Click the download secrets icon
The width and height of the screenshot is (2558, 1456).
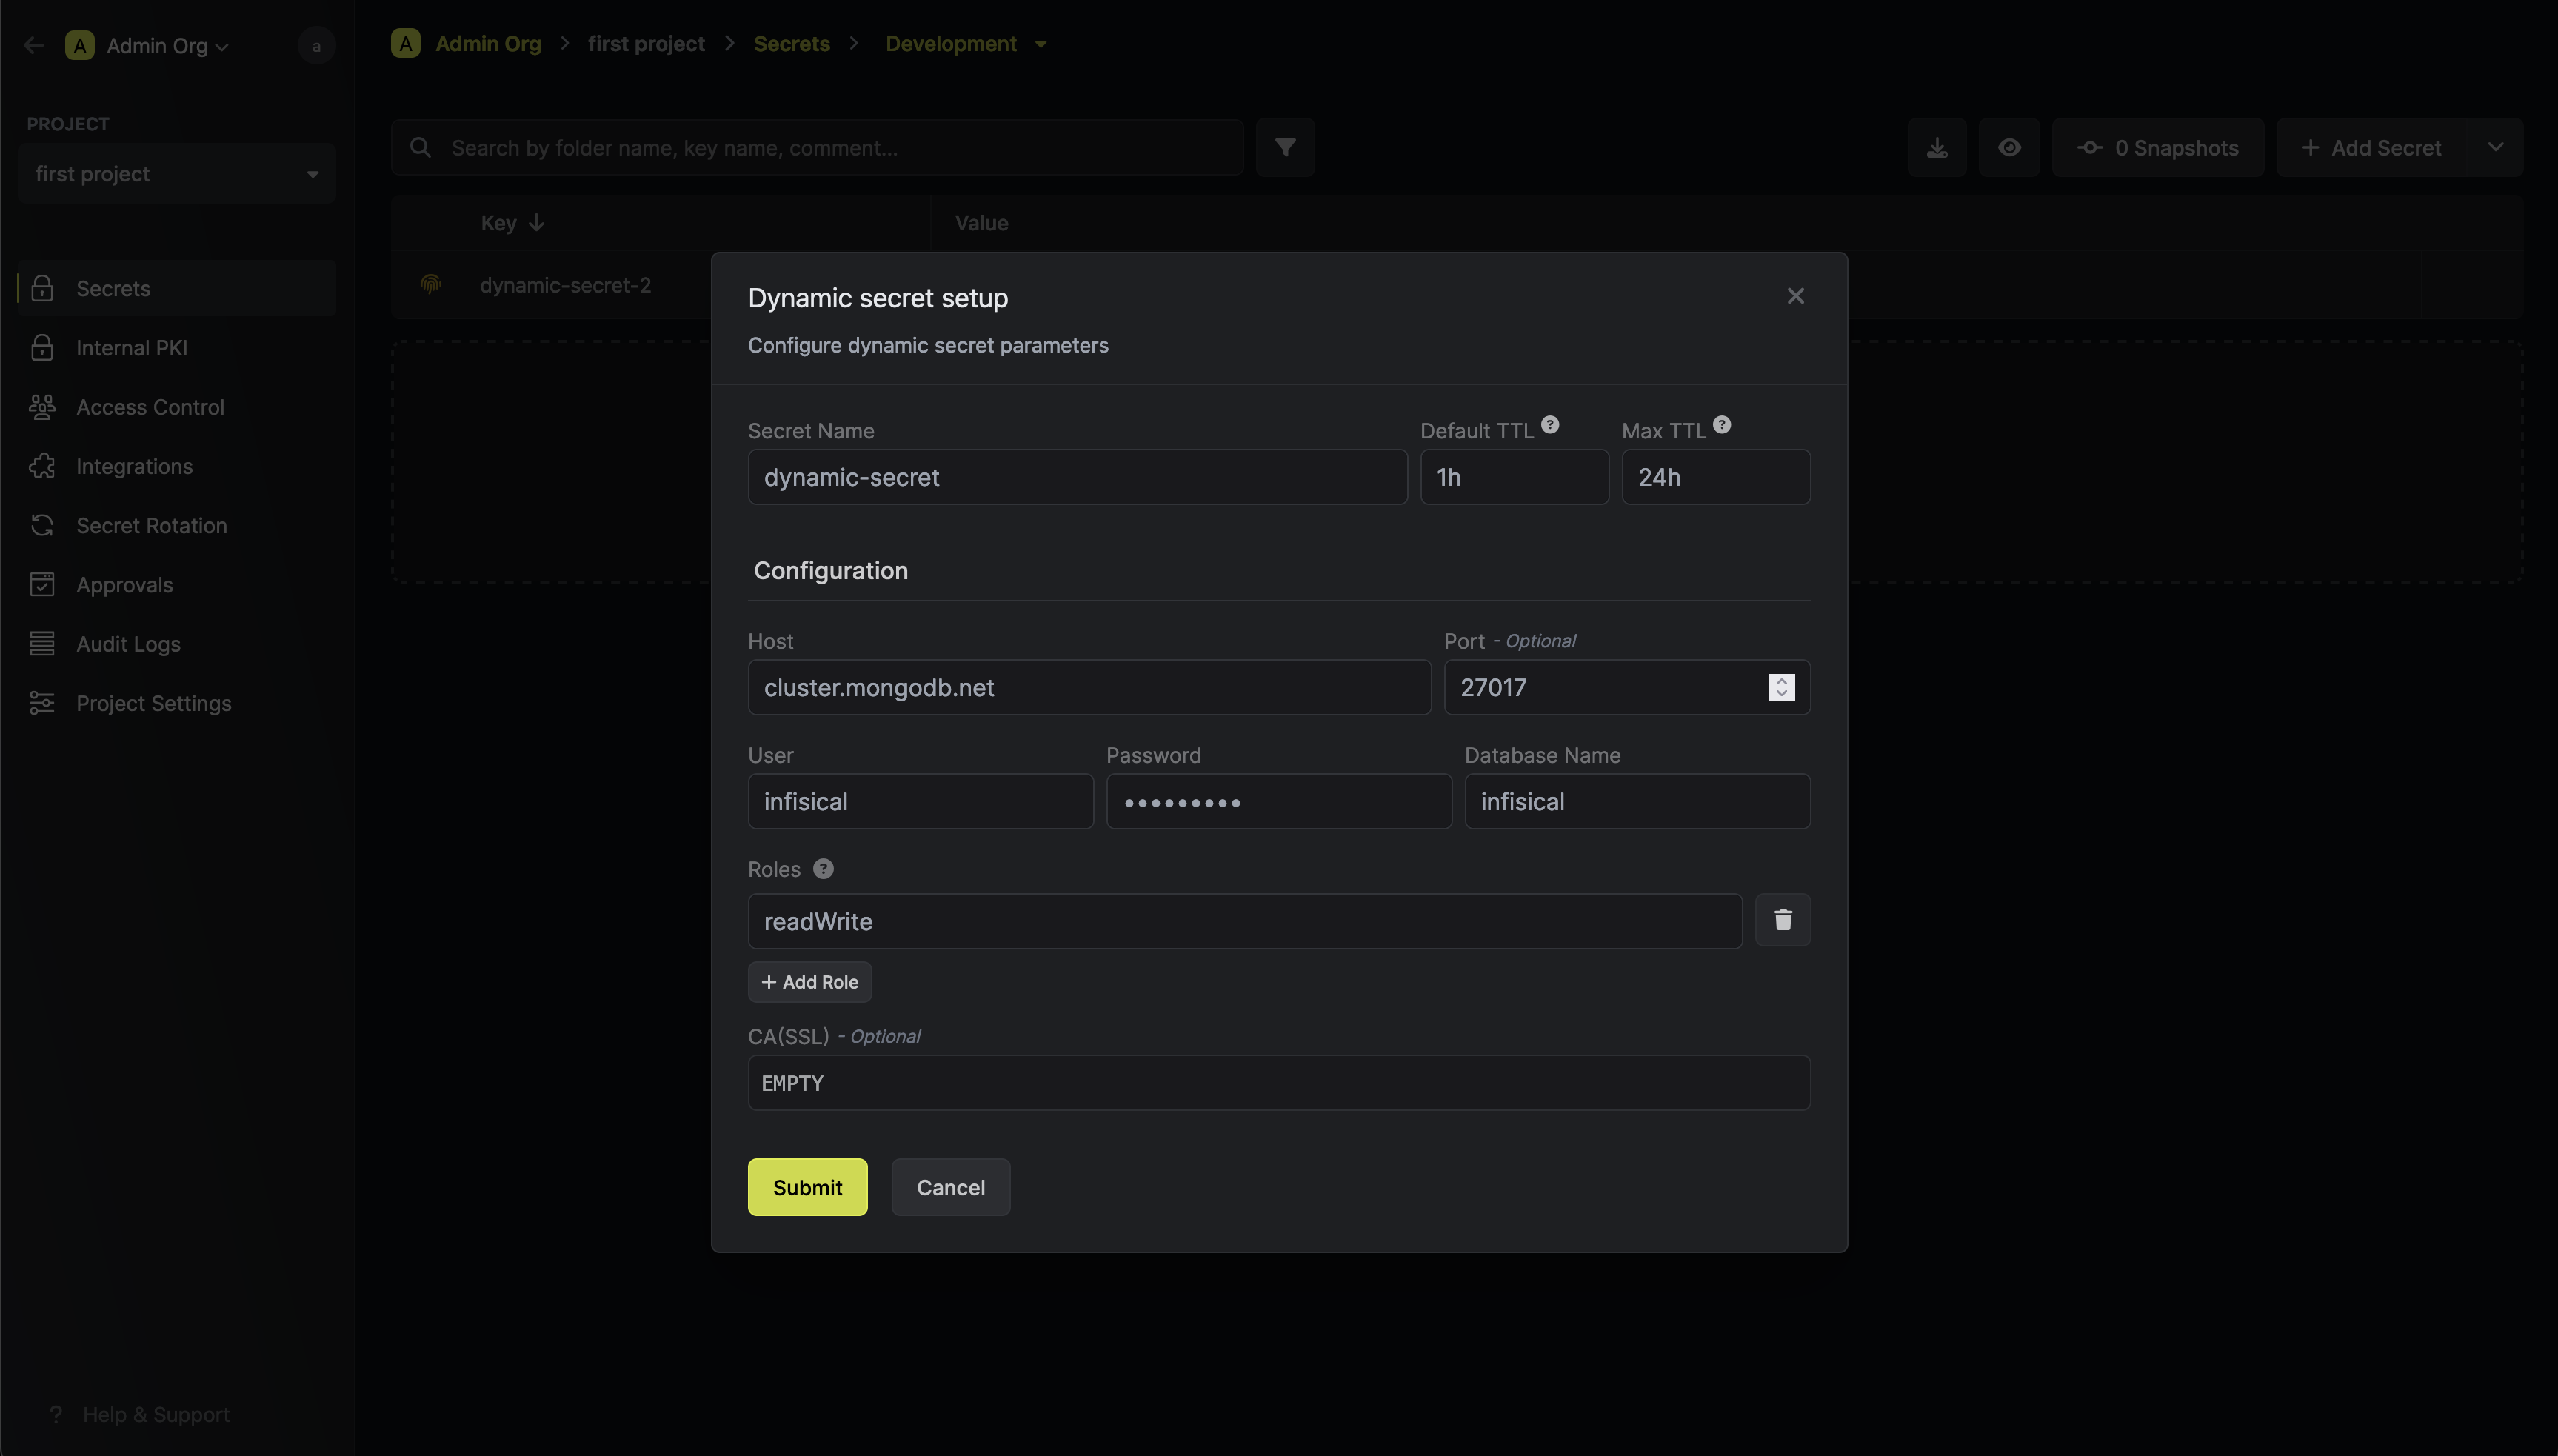[x=1936, y=148]
